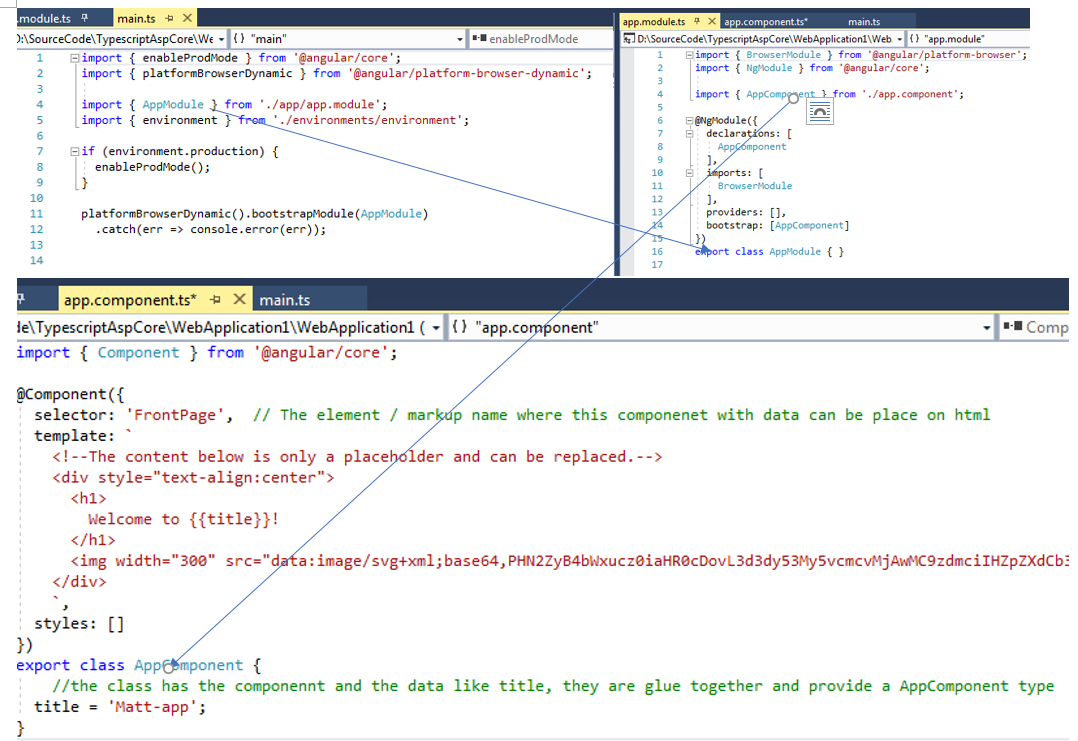Image resolution: width=1078 pixels, height=741 pixels.
Task: Open the project path dropdown in the main.ts pane
Action: coord(221,39)
